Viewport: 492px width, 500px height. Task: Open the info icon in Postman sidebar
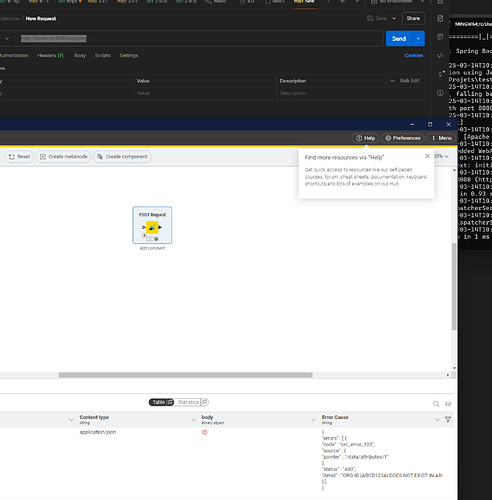[x=440, y=93]
